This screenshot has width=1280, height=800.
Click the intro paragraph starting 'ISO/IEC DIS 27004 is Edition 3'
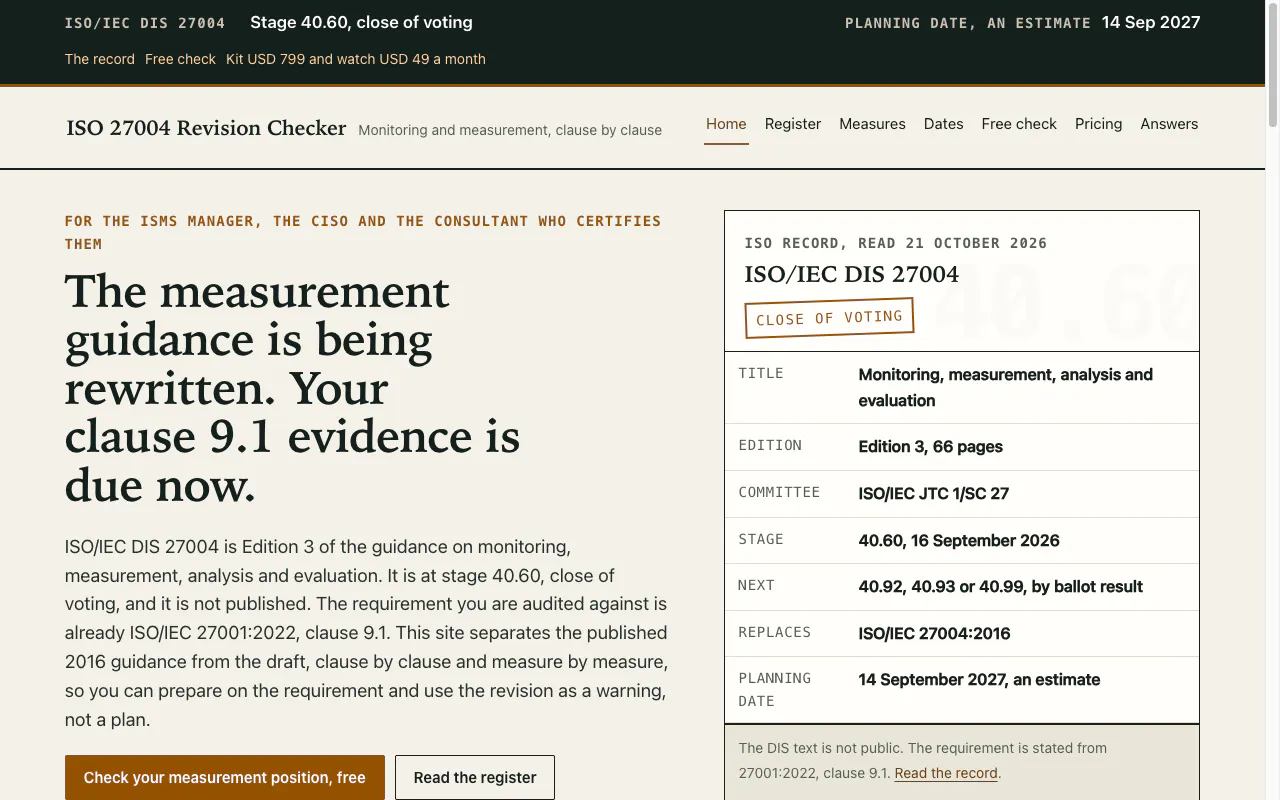tap(366, 633)
